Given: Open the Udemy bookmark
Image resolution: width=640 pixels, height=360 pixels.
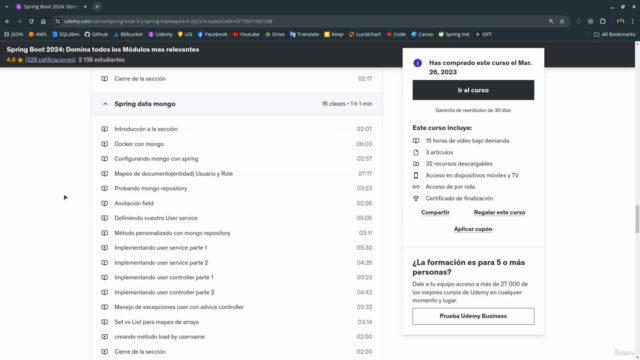Looking at the screenshot, I should 160,34.
